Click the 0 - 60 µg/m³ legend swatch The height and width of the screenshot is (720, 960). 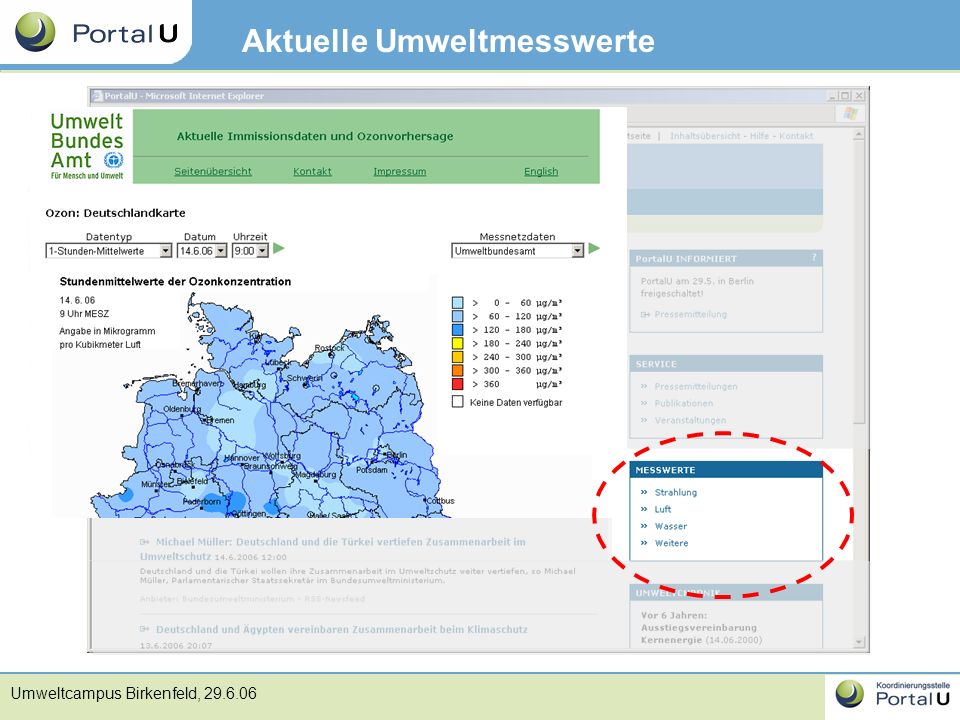click(x=457, y=302)
